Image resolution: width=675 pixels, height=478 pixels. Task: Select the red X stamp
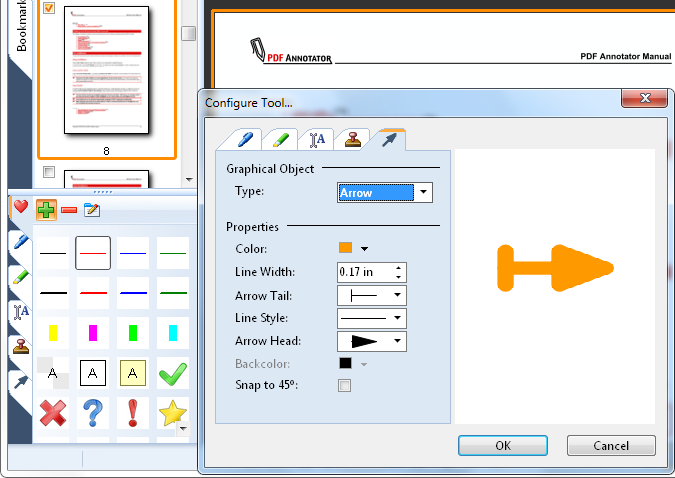pos(53,411)
